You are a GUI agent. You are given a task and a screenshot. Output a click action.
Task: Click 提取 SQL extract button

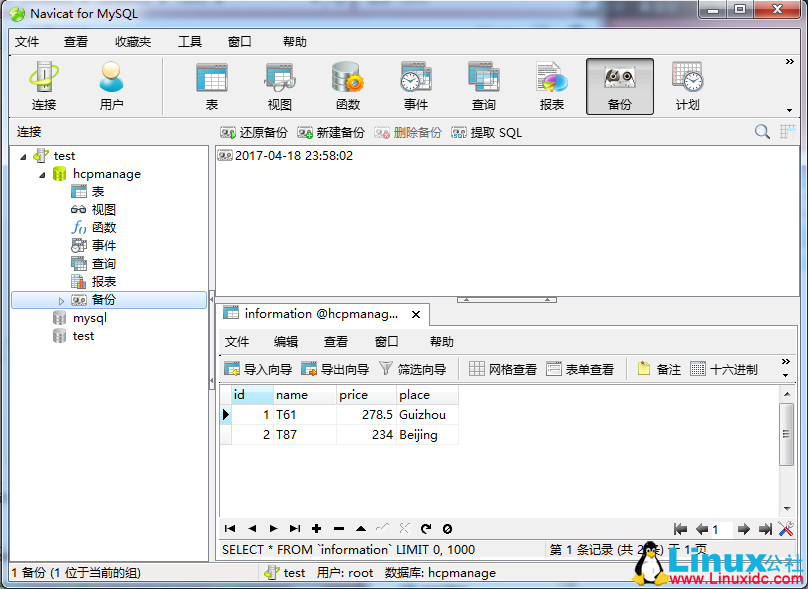click(486, 133)
